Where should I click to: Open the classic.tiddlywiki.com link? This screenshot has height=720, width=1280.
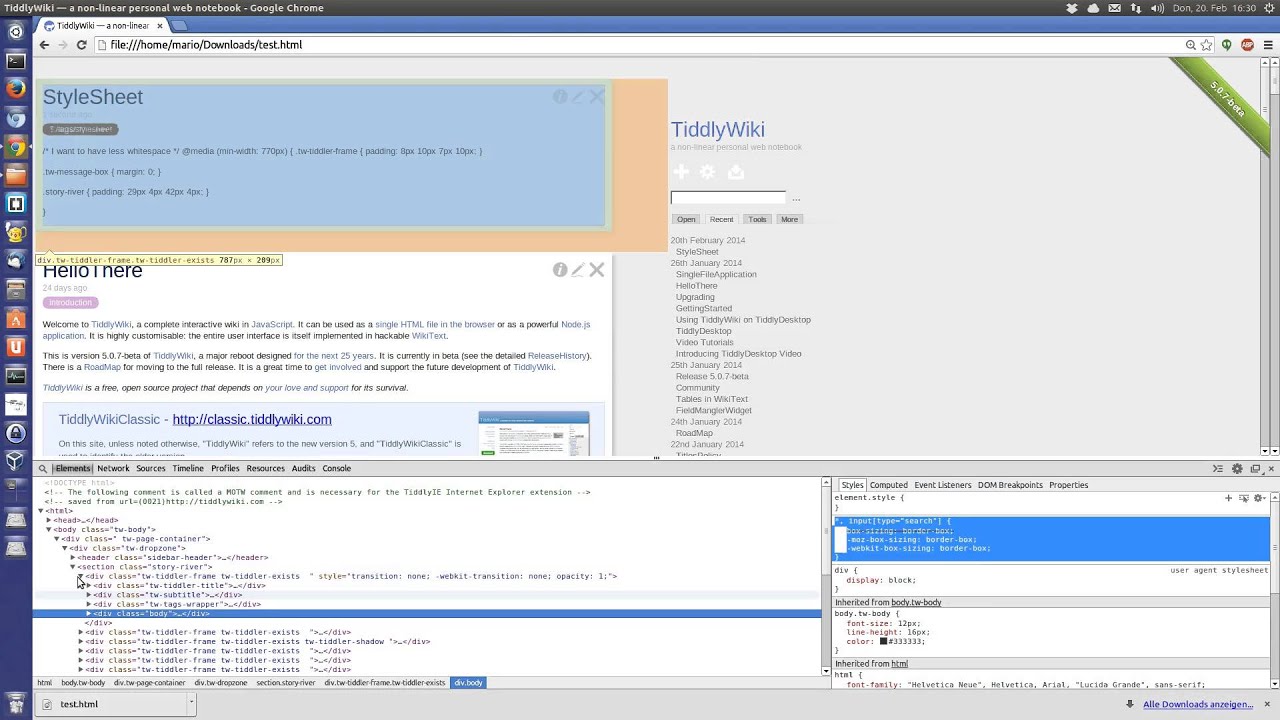tap(252, 419)
